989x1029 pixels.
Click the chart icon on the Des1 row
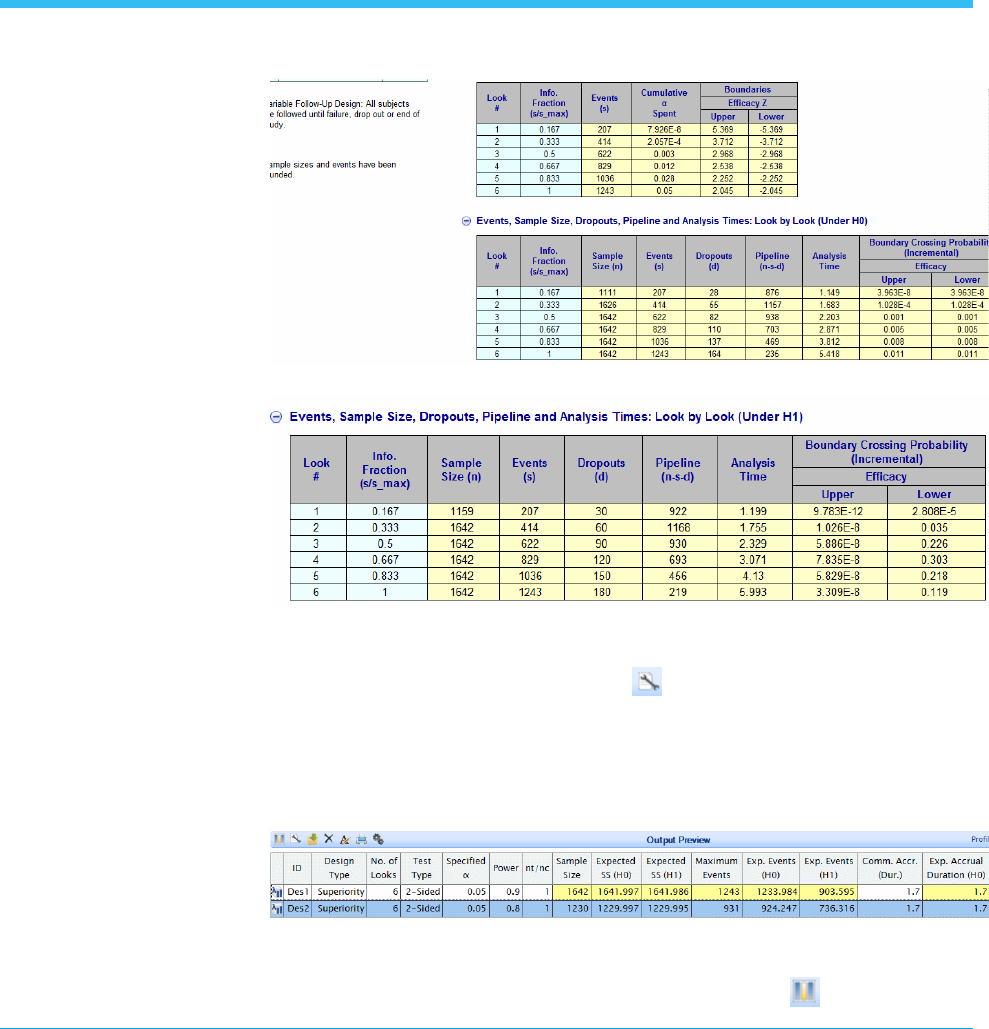[276, 892]
